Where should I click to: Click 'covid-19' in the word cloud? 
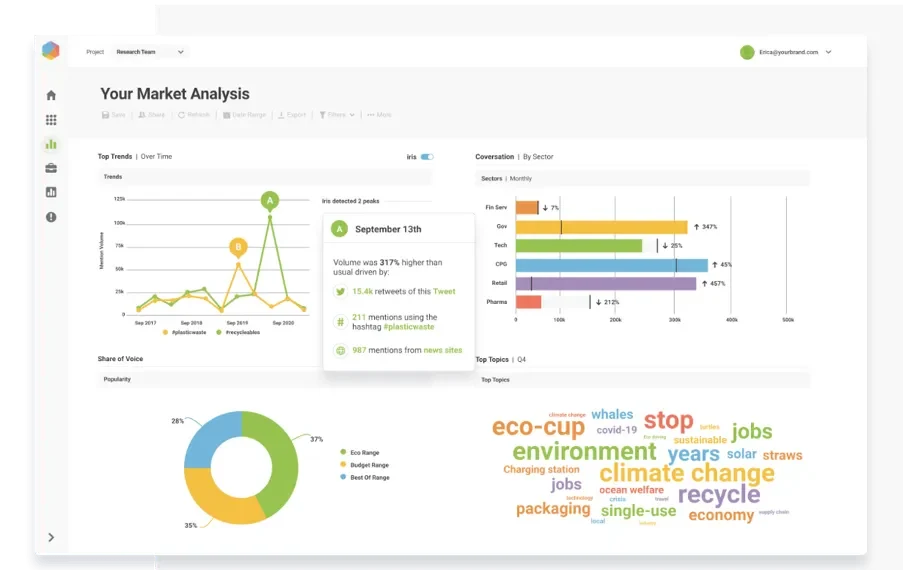point(616,430)
